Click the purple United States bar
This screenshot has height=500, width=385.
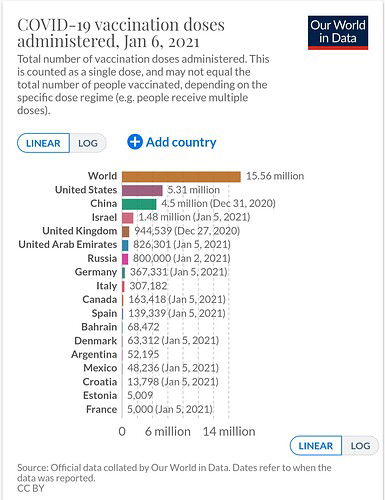[x=142, y=190]
